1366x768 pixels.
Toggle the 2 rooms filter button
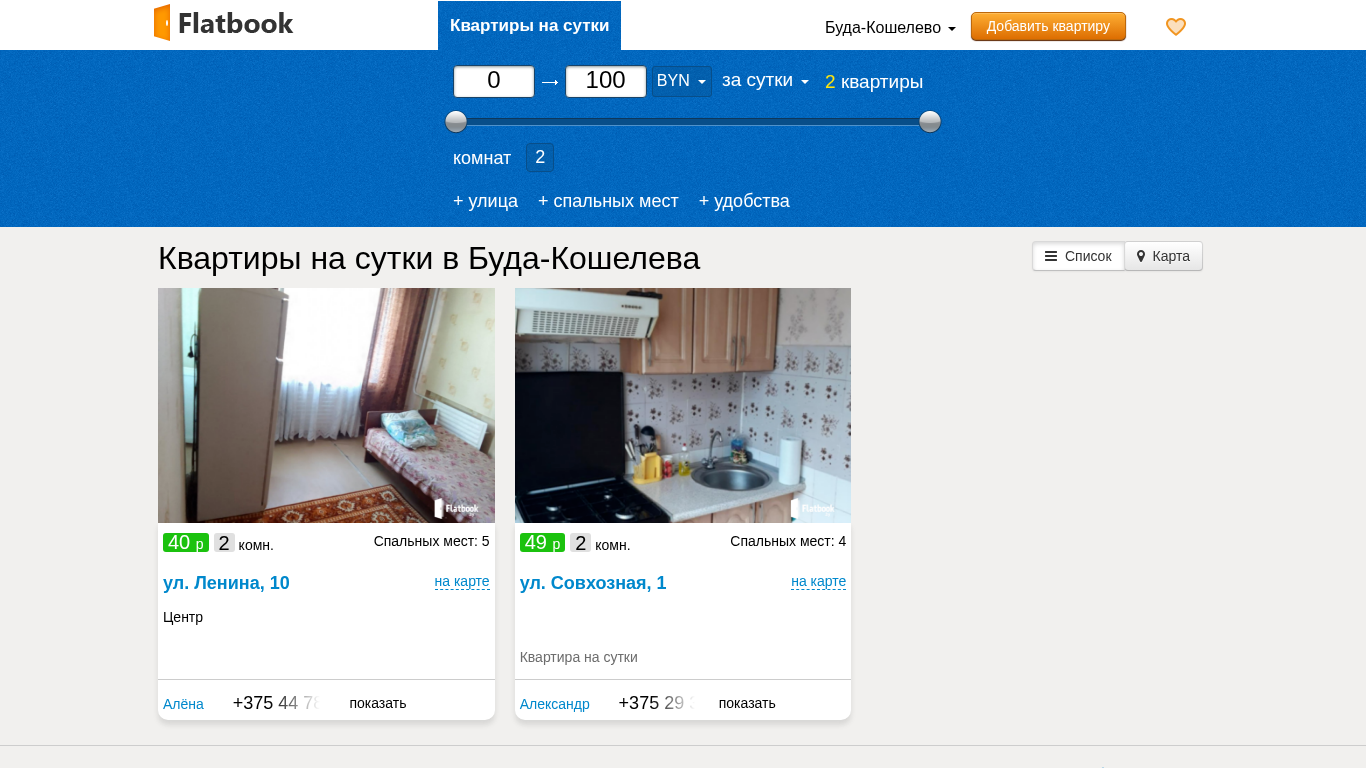click(540, 157)
